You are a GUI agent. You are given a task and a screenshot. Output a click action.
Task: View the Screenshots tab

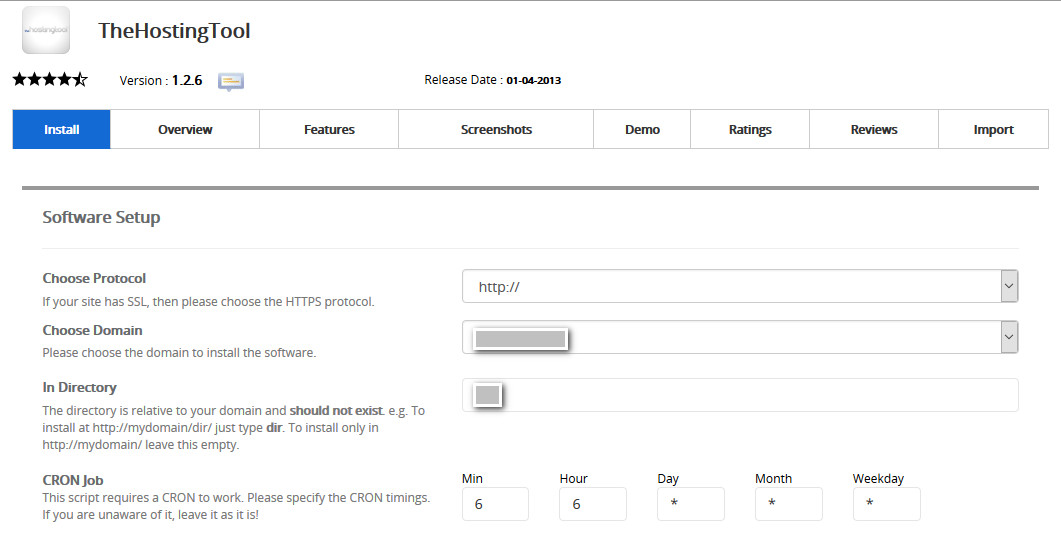pos(496,129)
